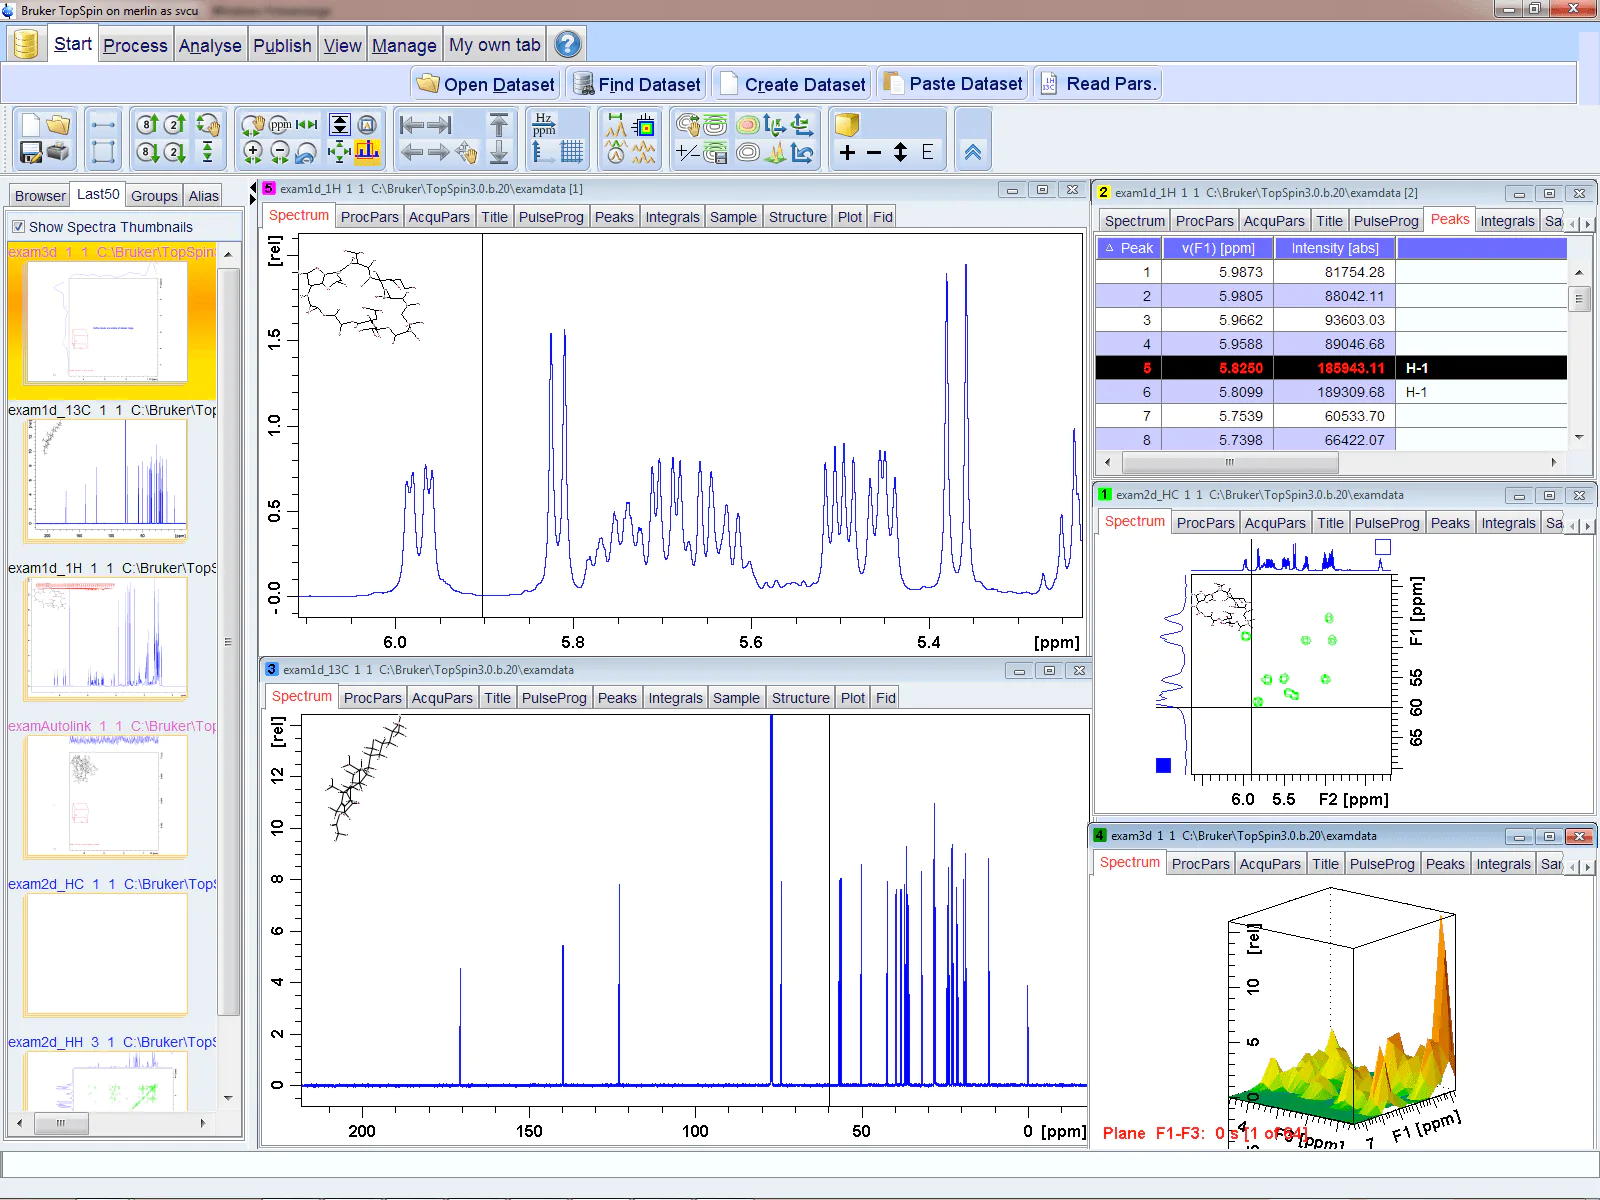Toggle positive/negative contours with +/- icon
1600x1200 pixels.
pyautogui.click(x=688, y=152)
